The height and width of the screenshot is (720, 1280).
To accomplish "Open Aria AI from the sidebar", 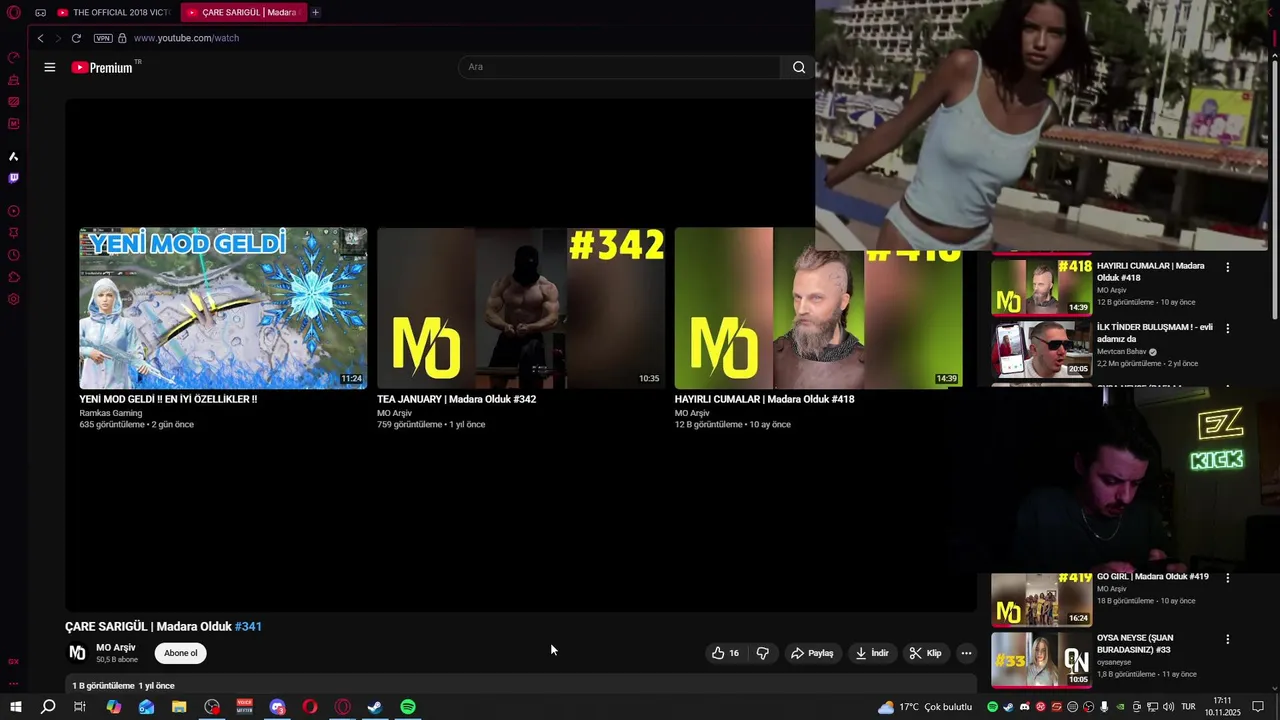I will tap(14, 157).
